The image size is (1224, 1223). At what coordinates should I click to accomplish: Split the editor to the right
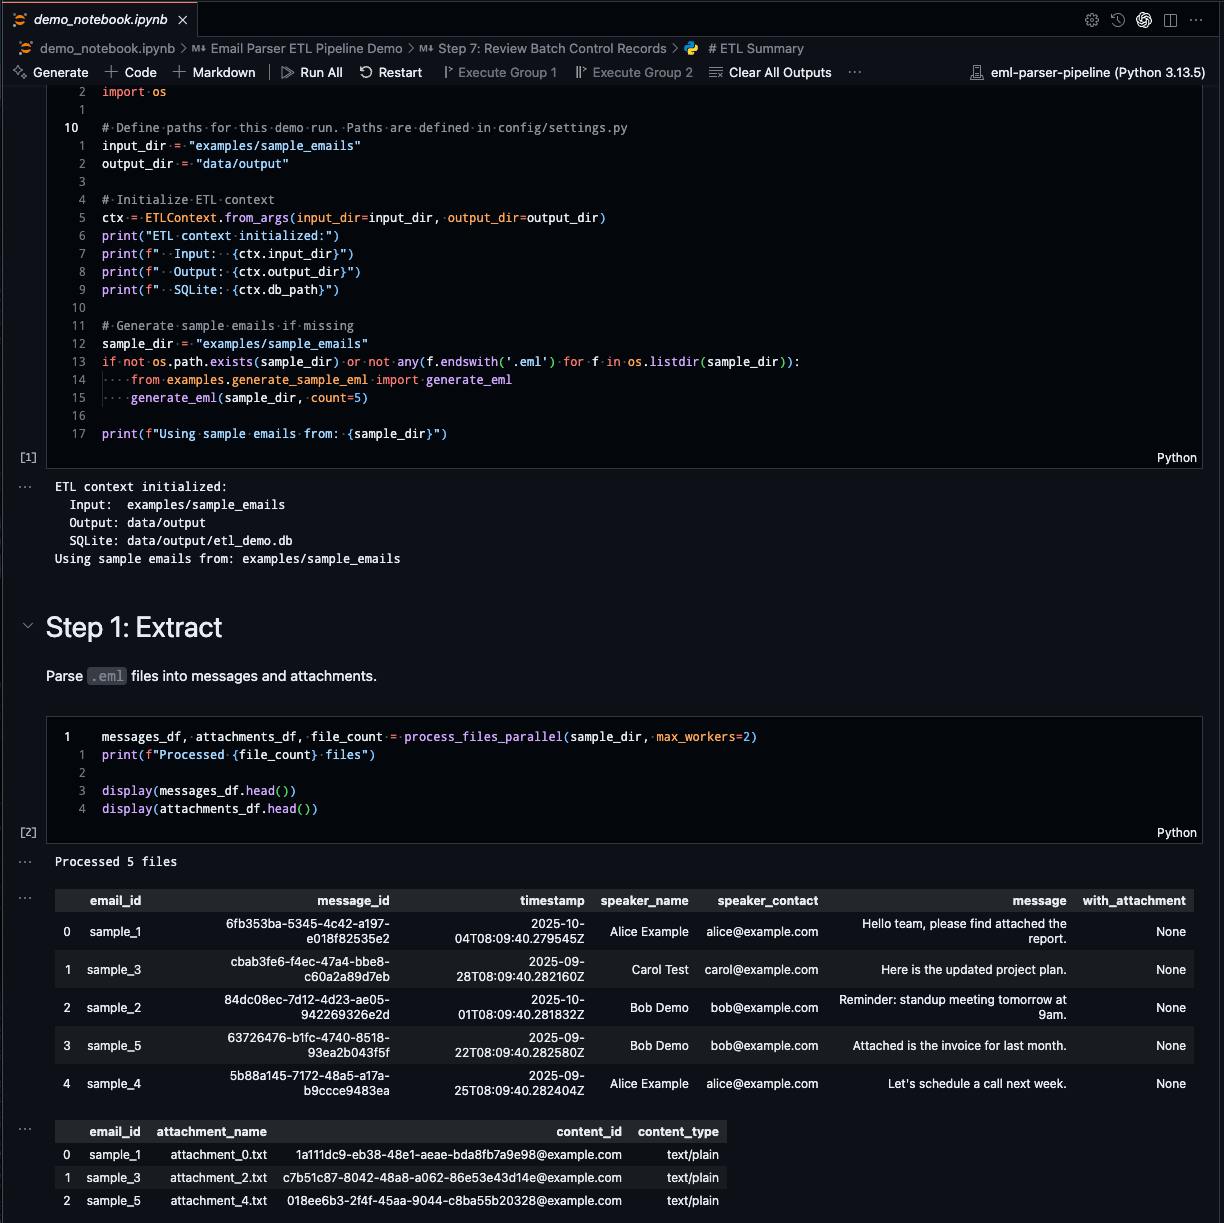pos(1170,20)
